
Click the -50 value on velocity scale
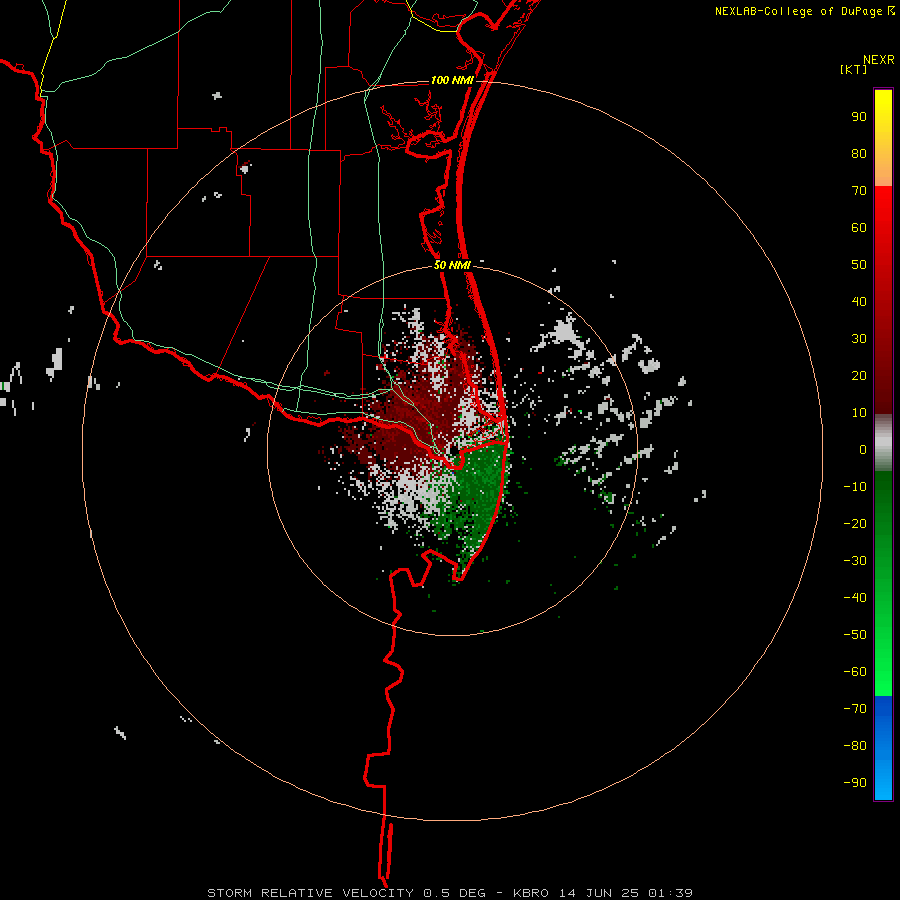pyautogui.click(x=855, y=635)
